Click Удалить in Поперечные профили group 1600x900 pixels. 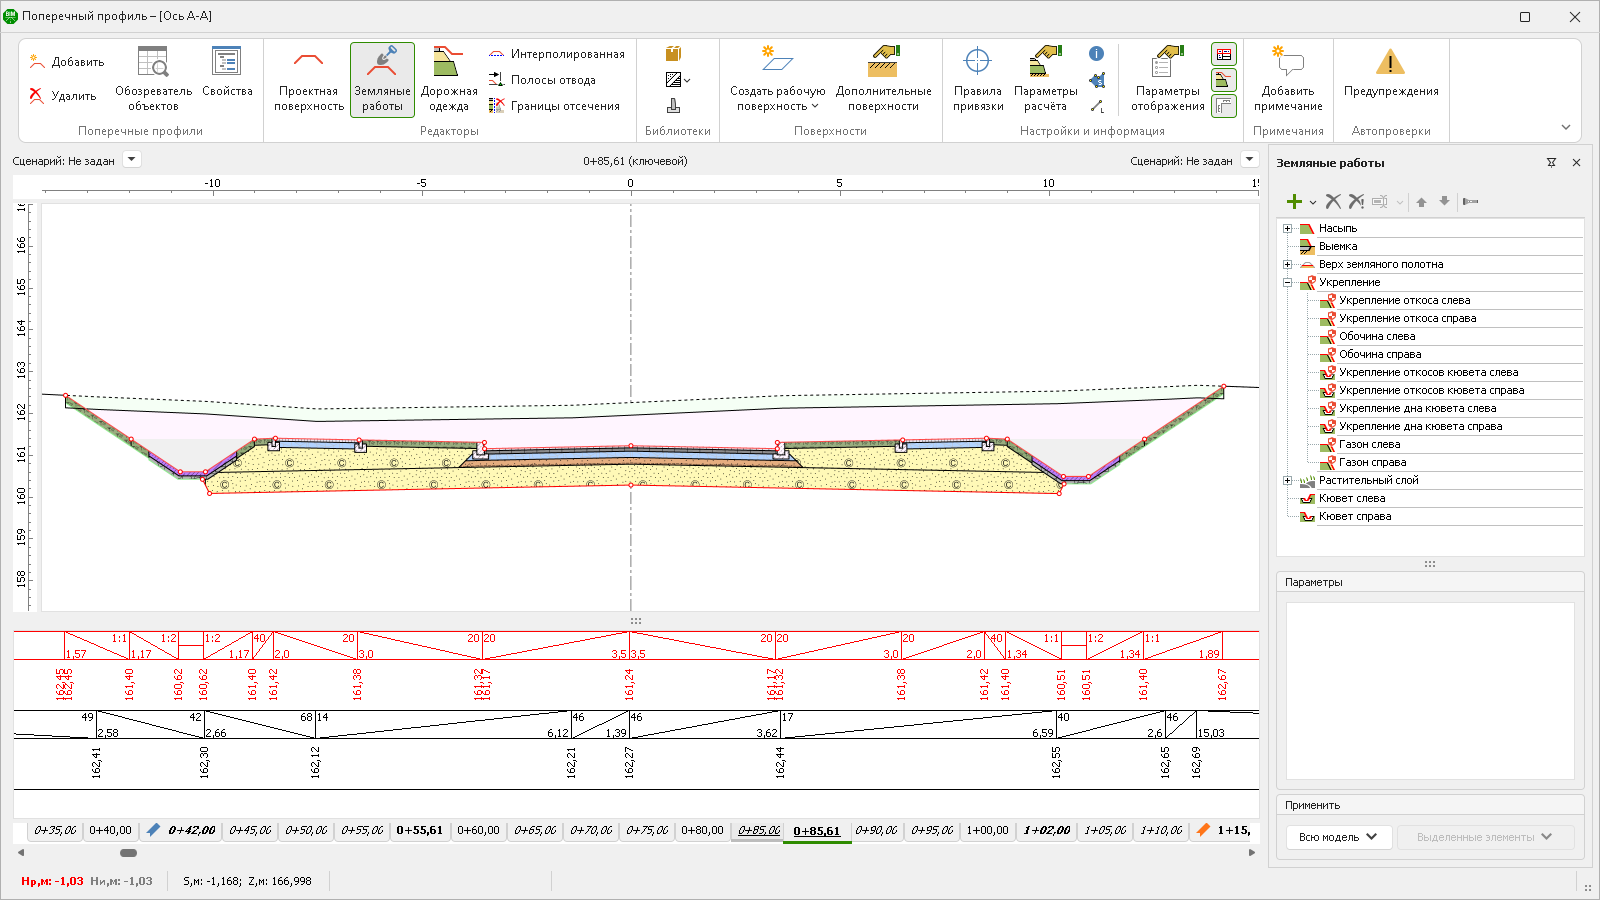[x=64, y=96]
